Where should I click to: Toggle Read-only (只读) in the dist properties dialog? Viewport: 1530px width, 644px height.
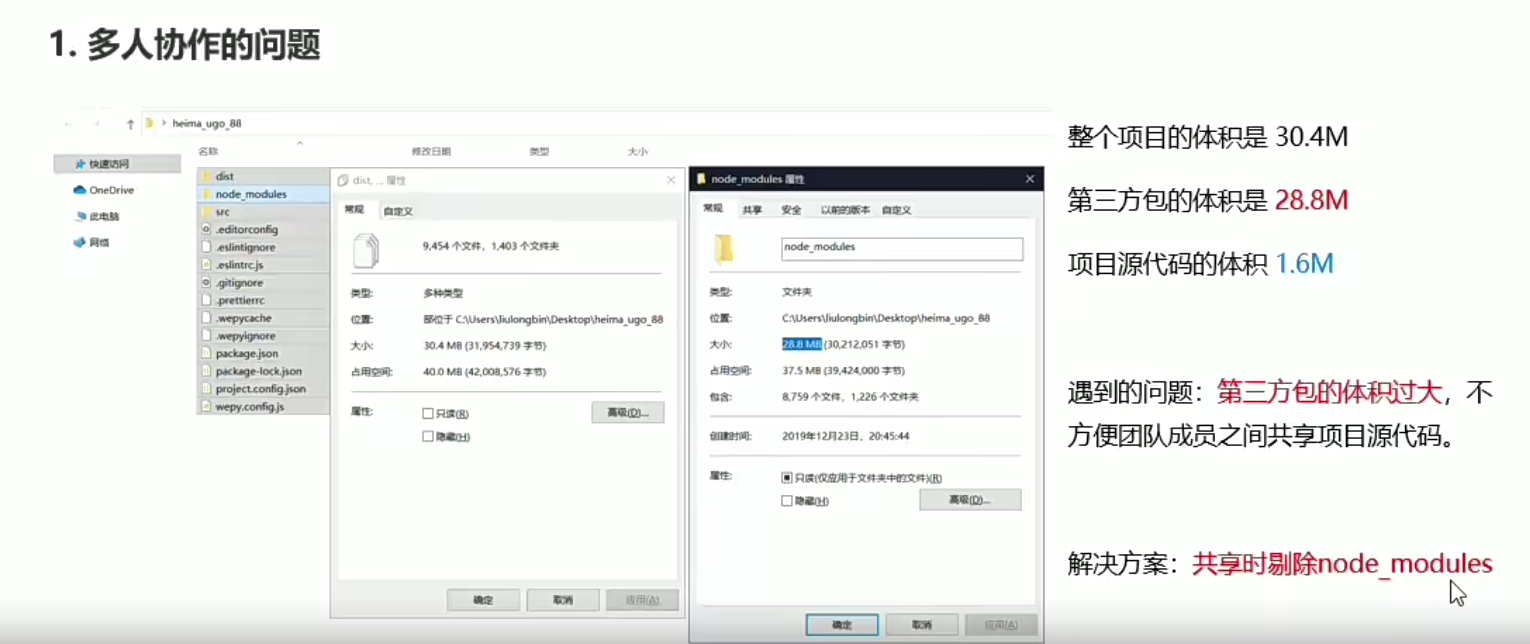[428, 413]
